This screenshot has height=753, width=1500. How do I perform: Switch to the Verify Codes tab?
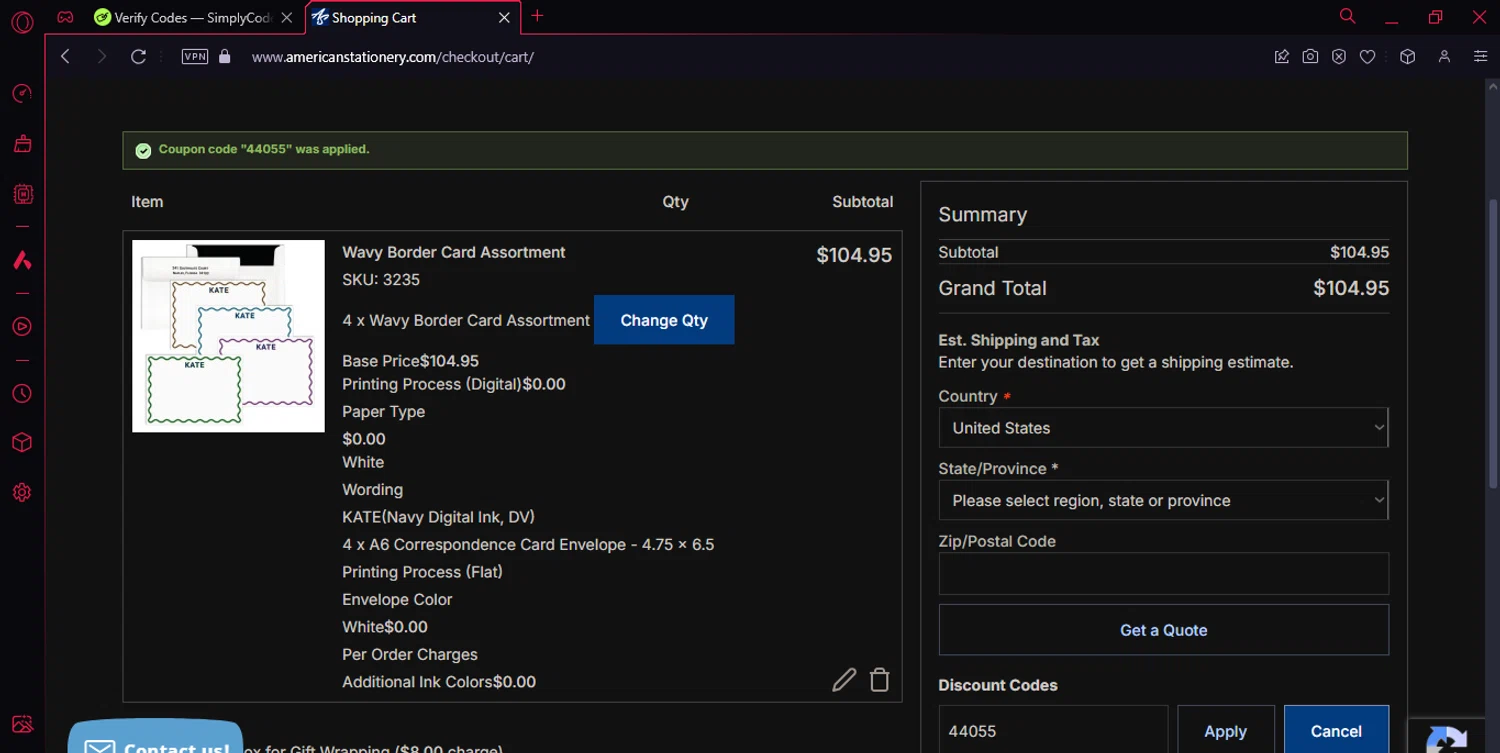pyautogui.click(x=185, y=18)
